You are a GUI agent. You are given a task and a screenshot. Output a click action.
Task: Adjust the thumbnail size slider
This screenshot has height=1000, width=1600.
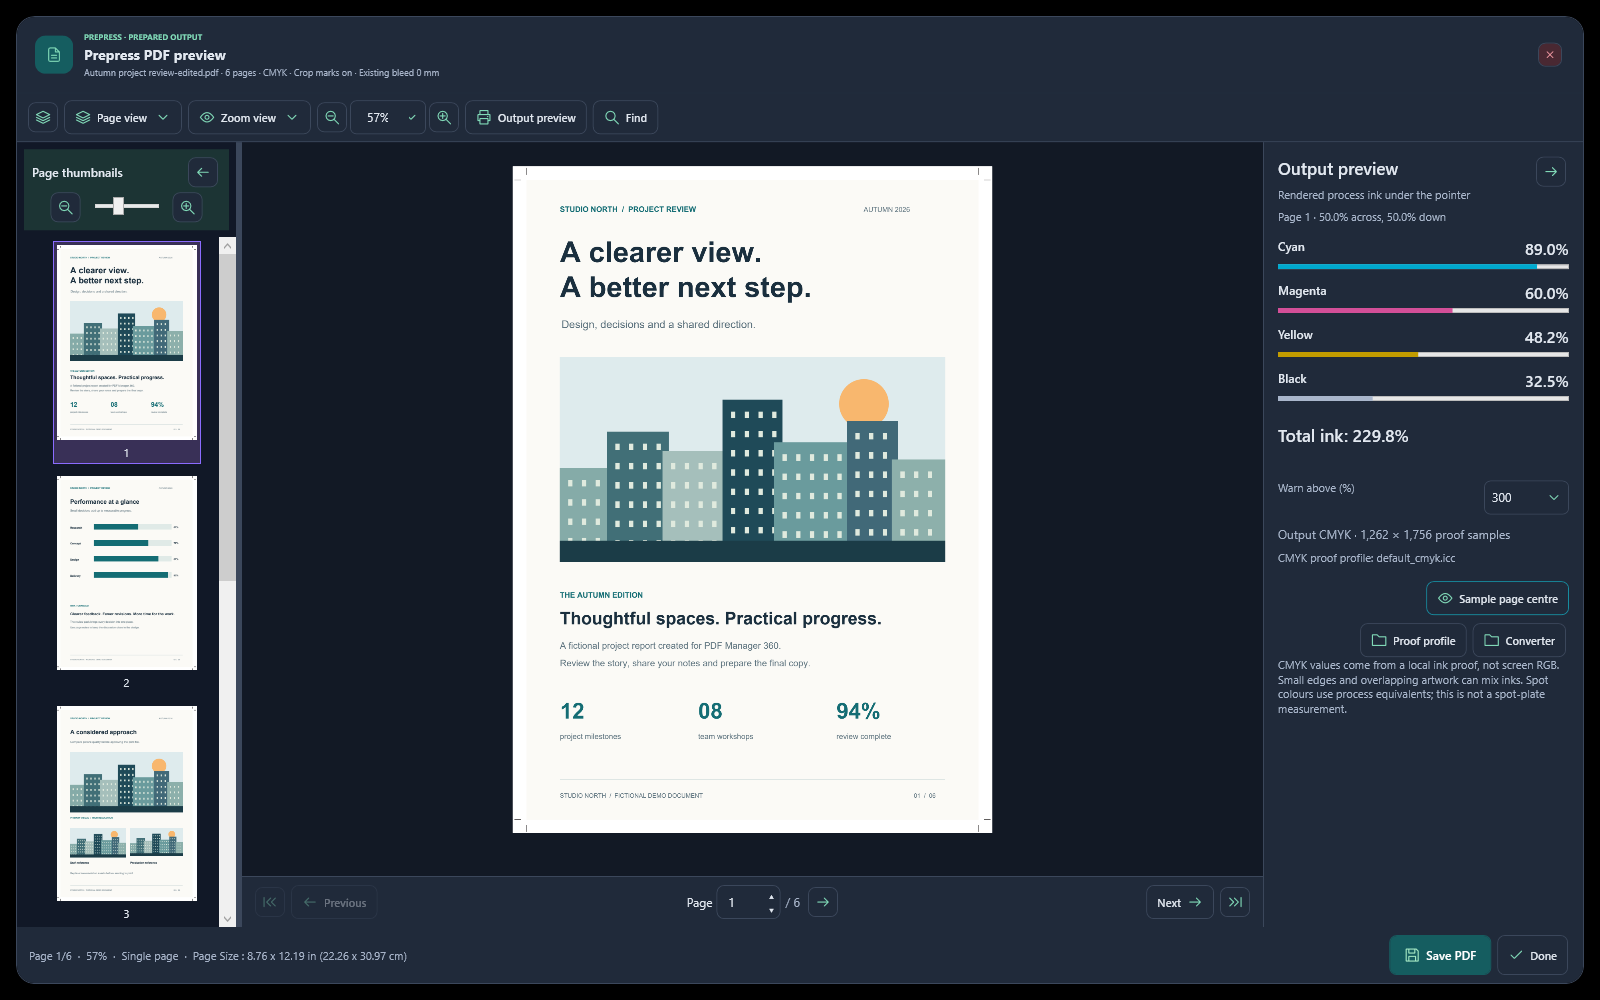point(127,206)
